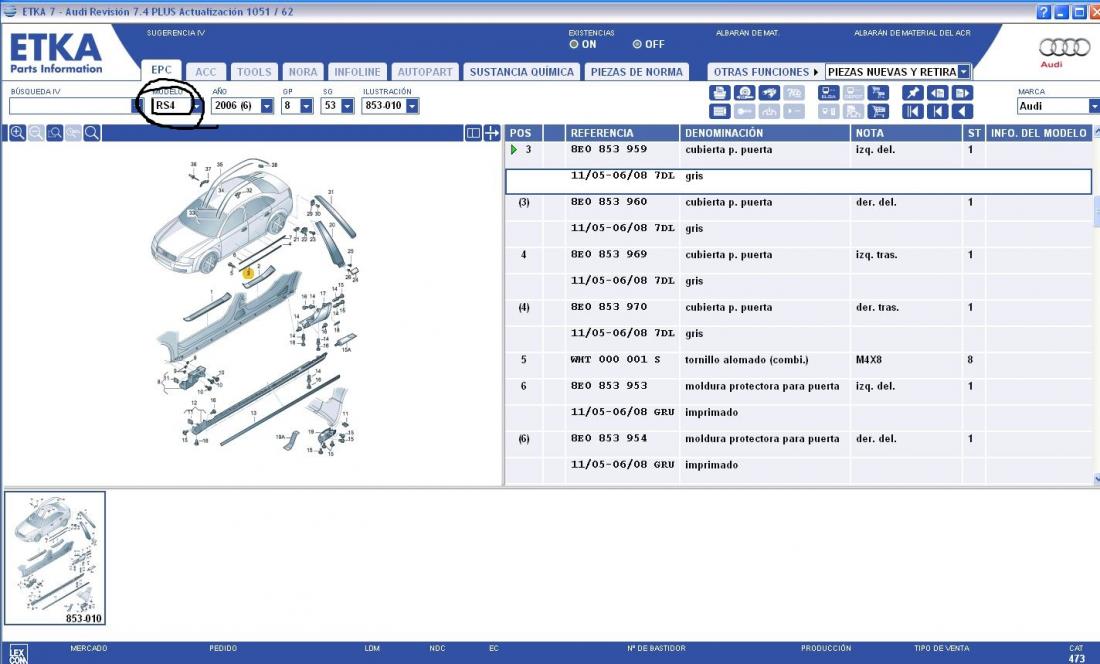Switch to the INFOLINE tab

tap(357, 72)
